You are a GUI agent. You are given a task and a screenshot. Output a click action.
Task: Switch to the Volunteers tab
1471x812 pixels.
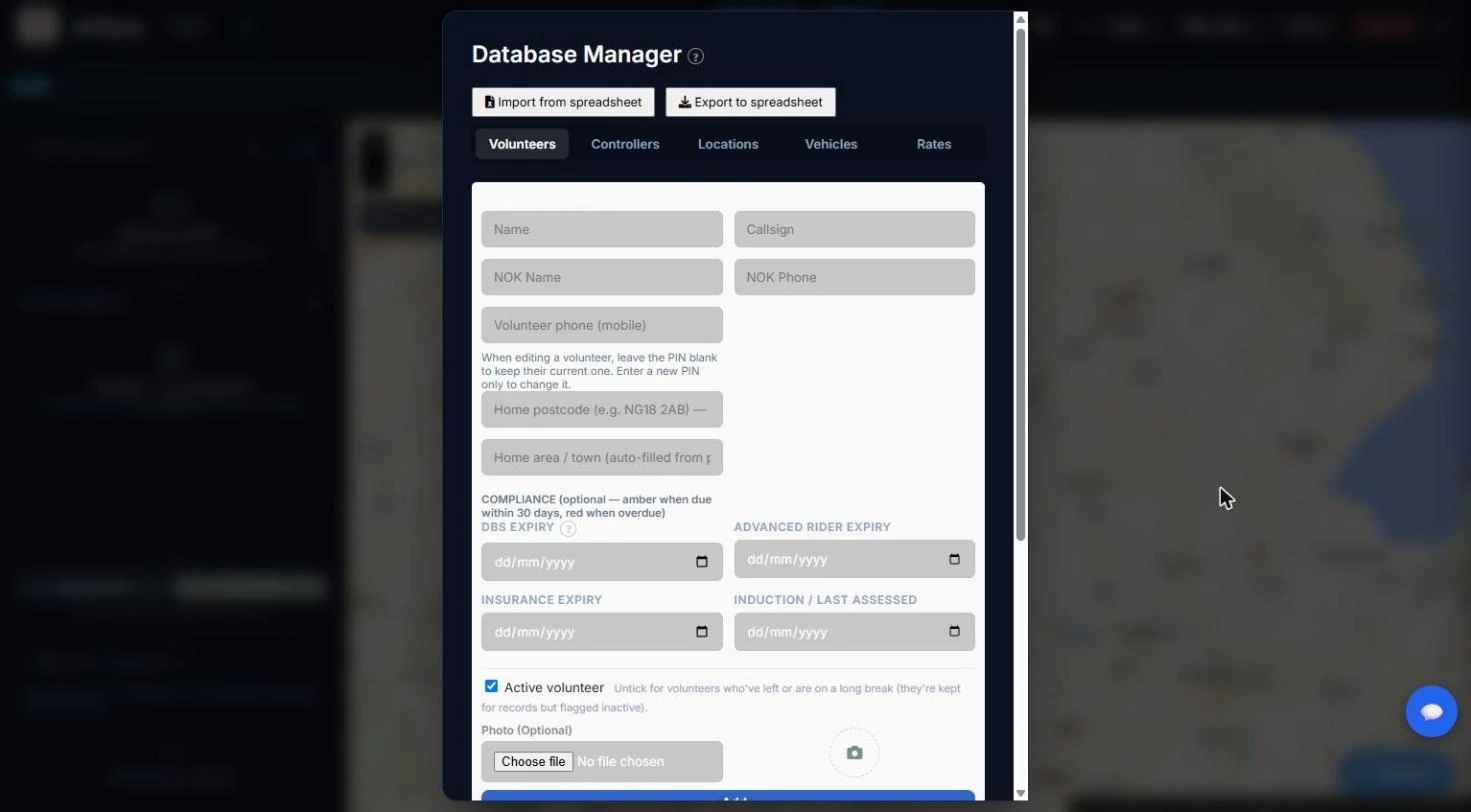coord(522,144)
